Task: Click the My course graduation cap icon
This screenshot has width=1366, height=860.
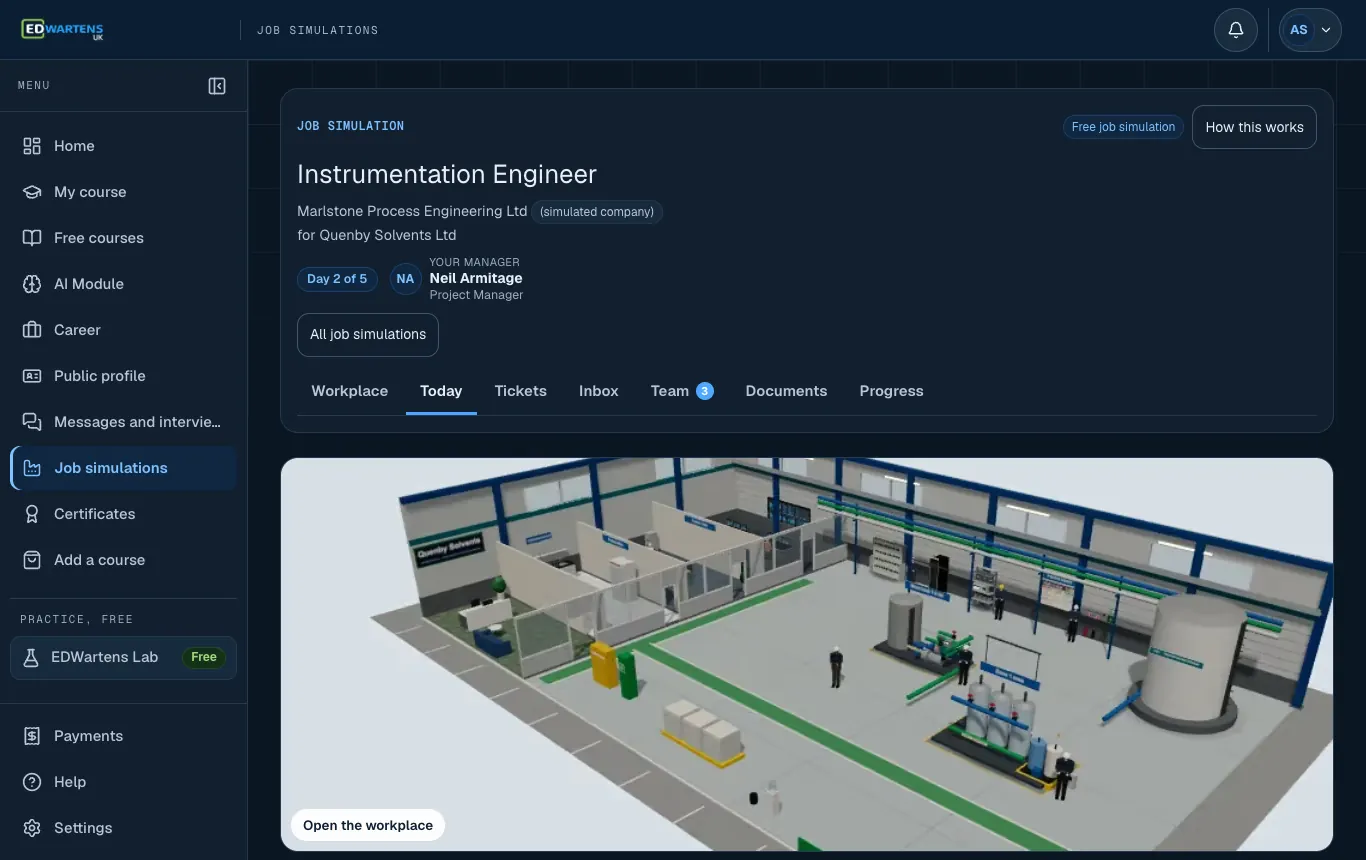Action: (x=32, y=192)
